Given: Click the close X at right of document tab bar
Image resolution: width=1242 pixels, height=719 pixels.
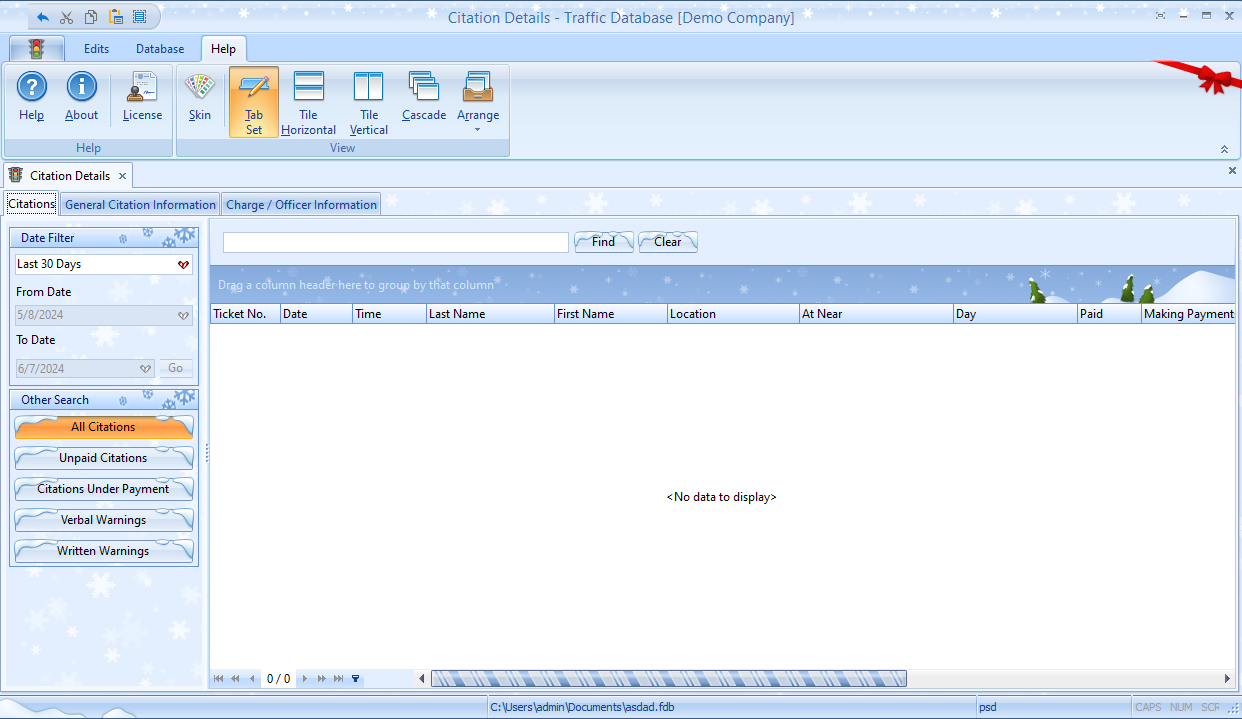Looking at the screenshot, I should point(1232,171).
